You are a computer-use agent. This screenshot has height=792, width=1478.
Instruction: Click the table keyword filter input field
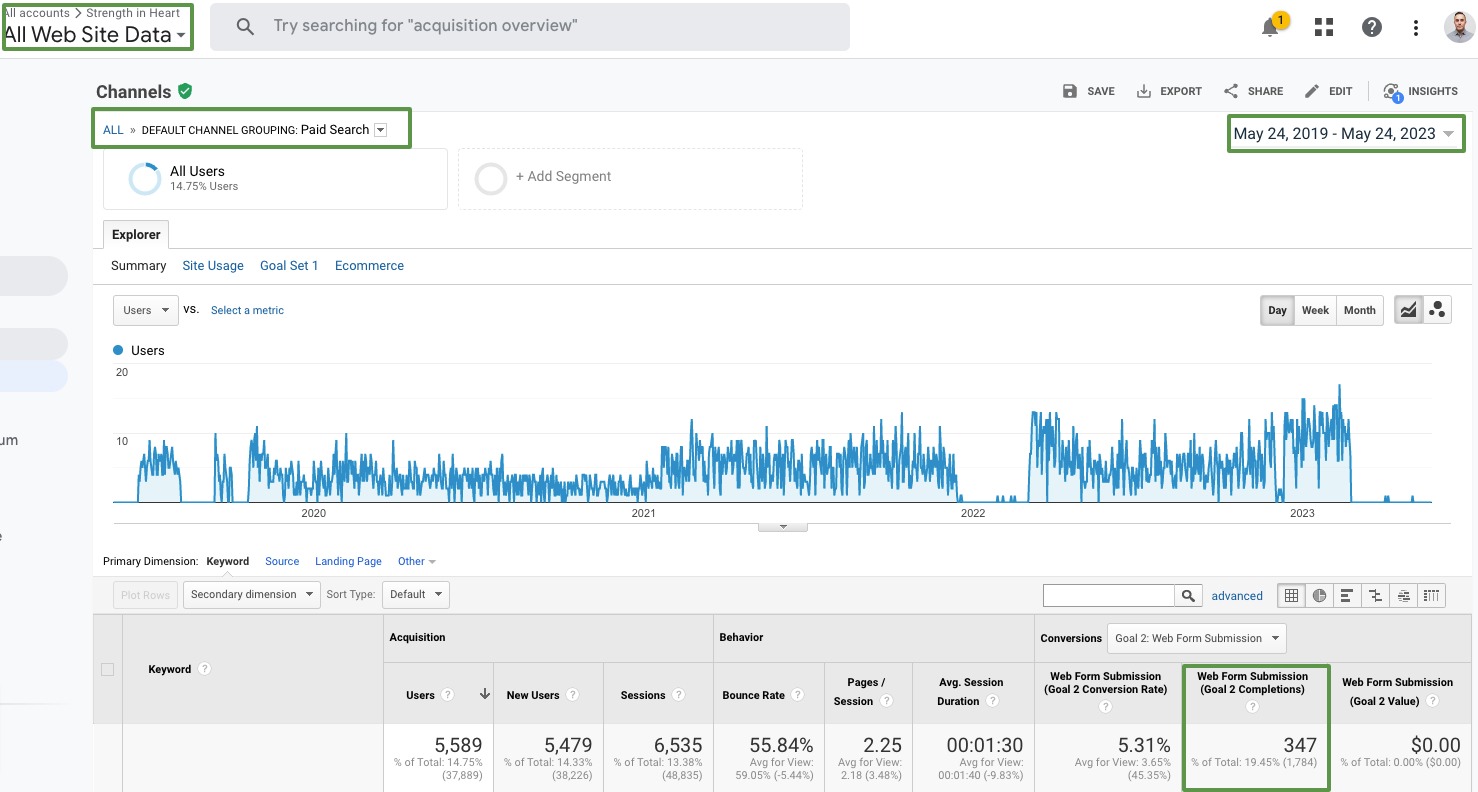click(1109, 595)
